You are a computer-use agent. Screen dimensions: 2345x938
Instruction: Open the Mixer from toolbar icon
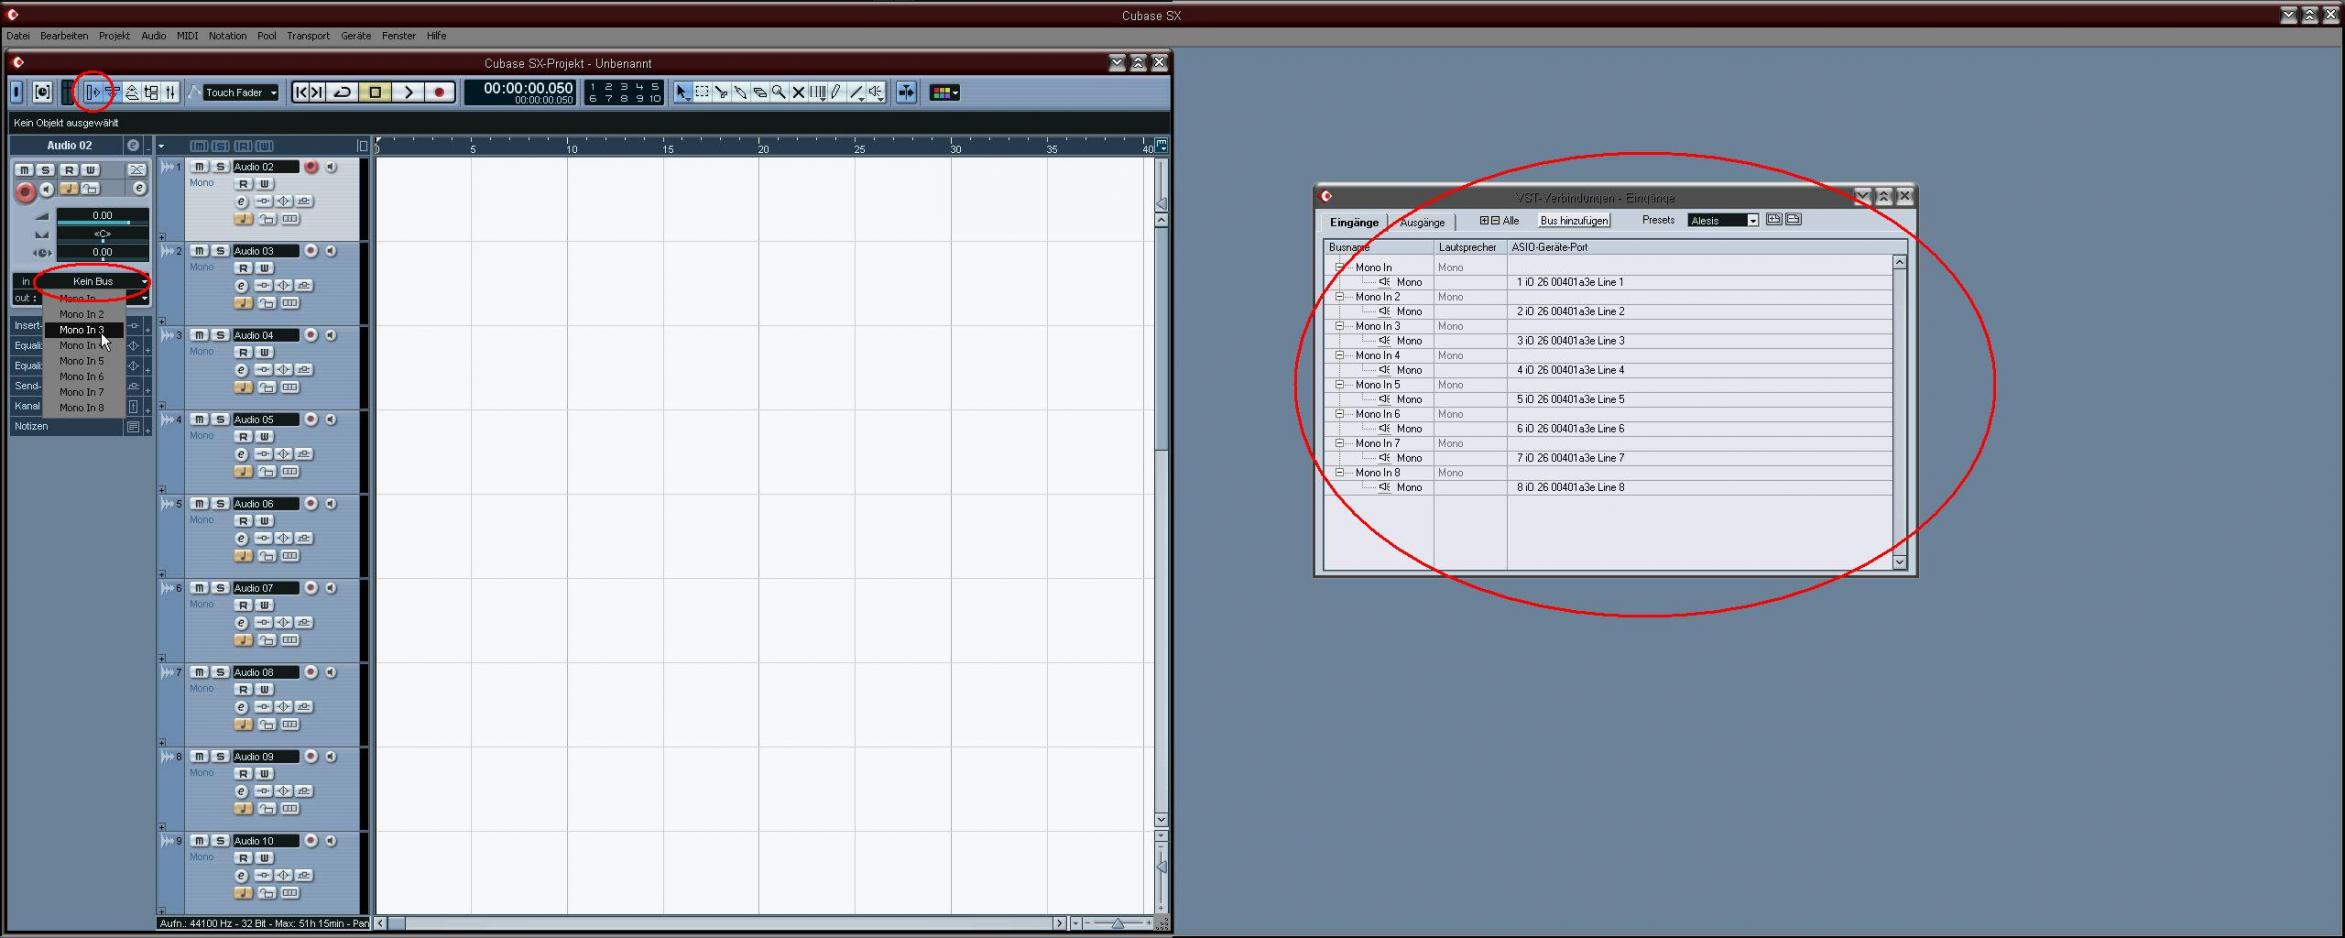170,92
